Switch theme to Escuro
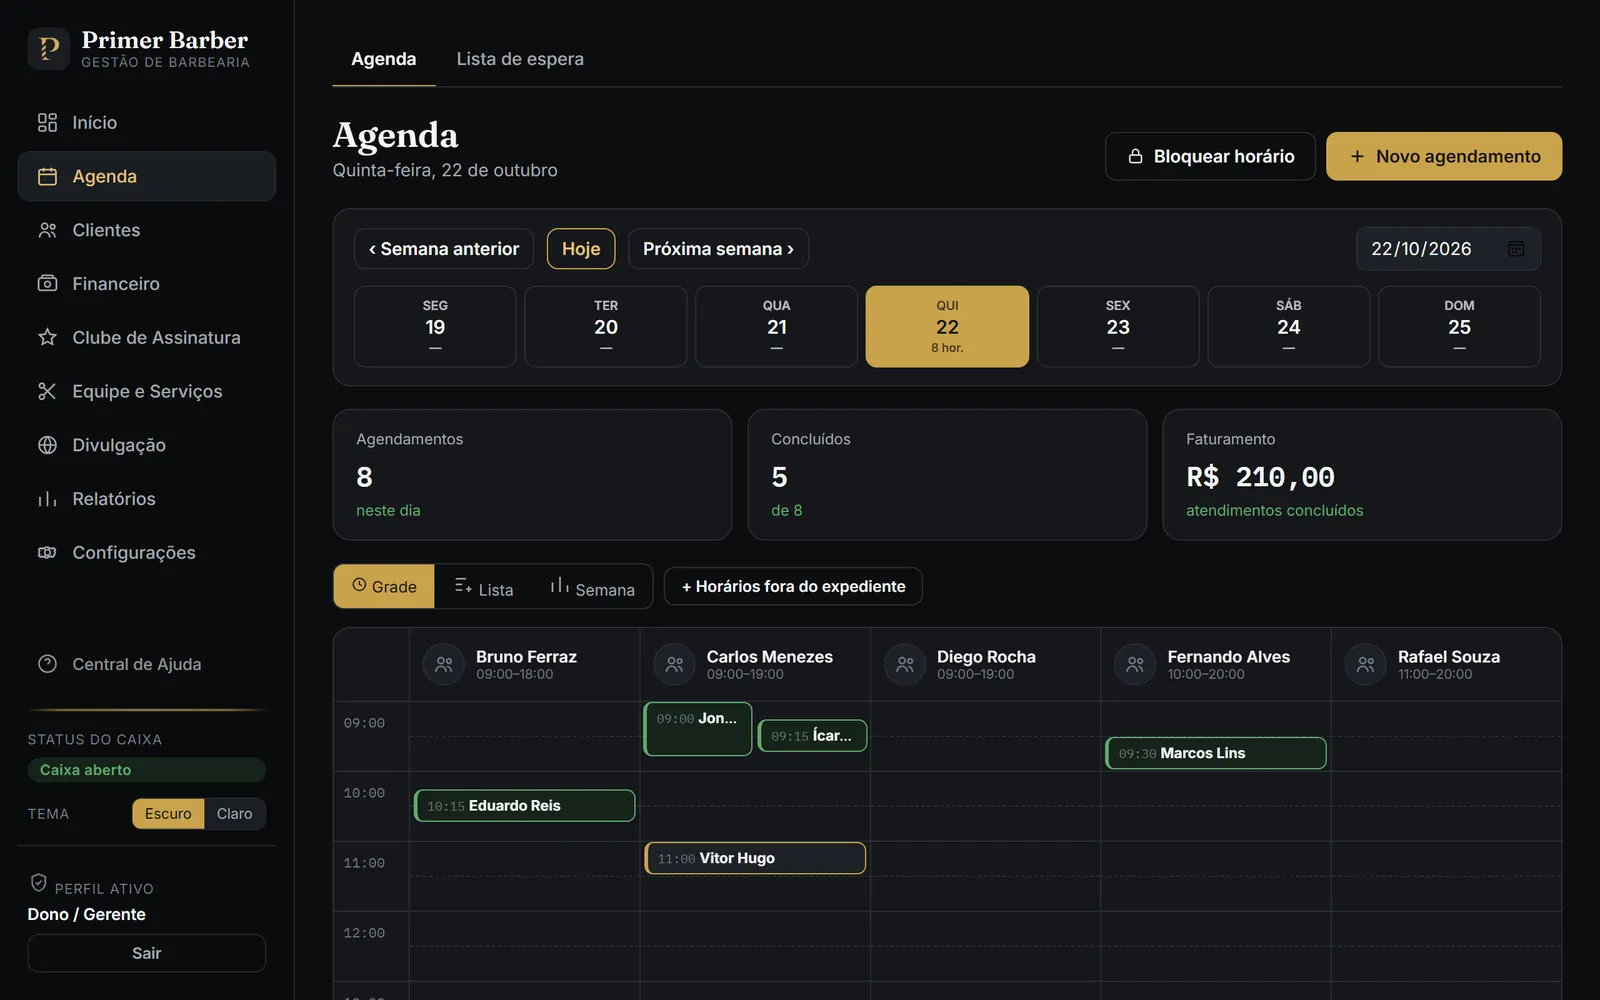 [x=168, y=814]
